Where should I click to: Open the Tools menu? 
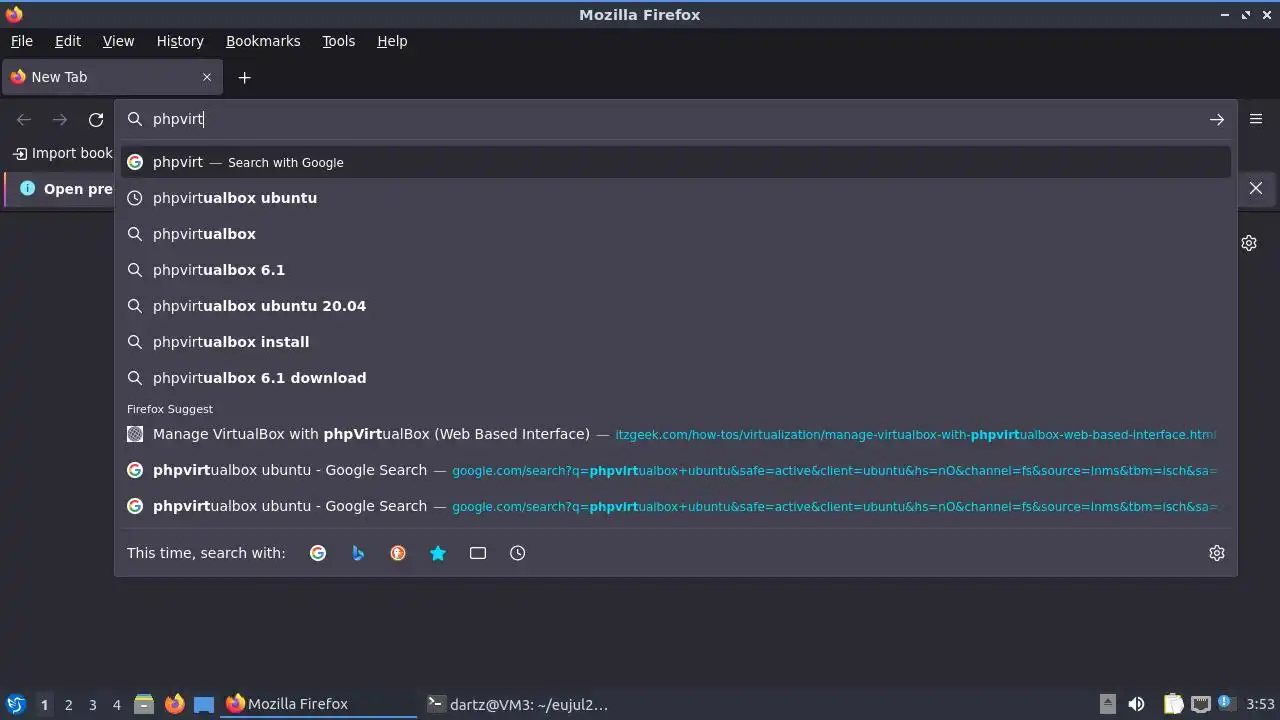[338, 41]
